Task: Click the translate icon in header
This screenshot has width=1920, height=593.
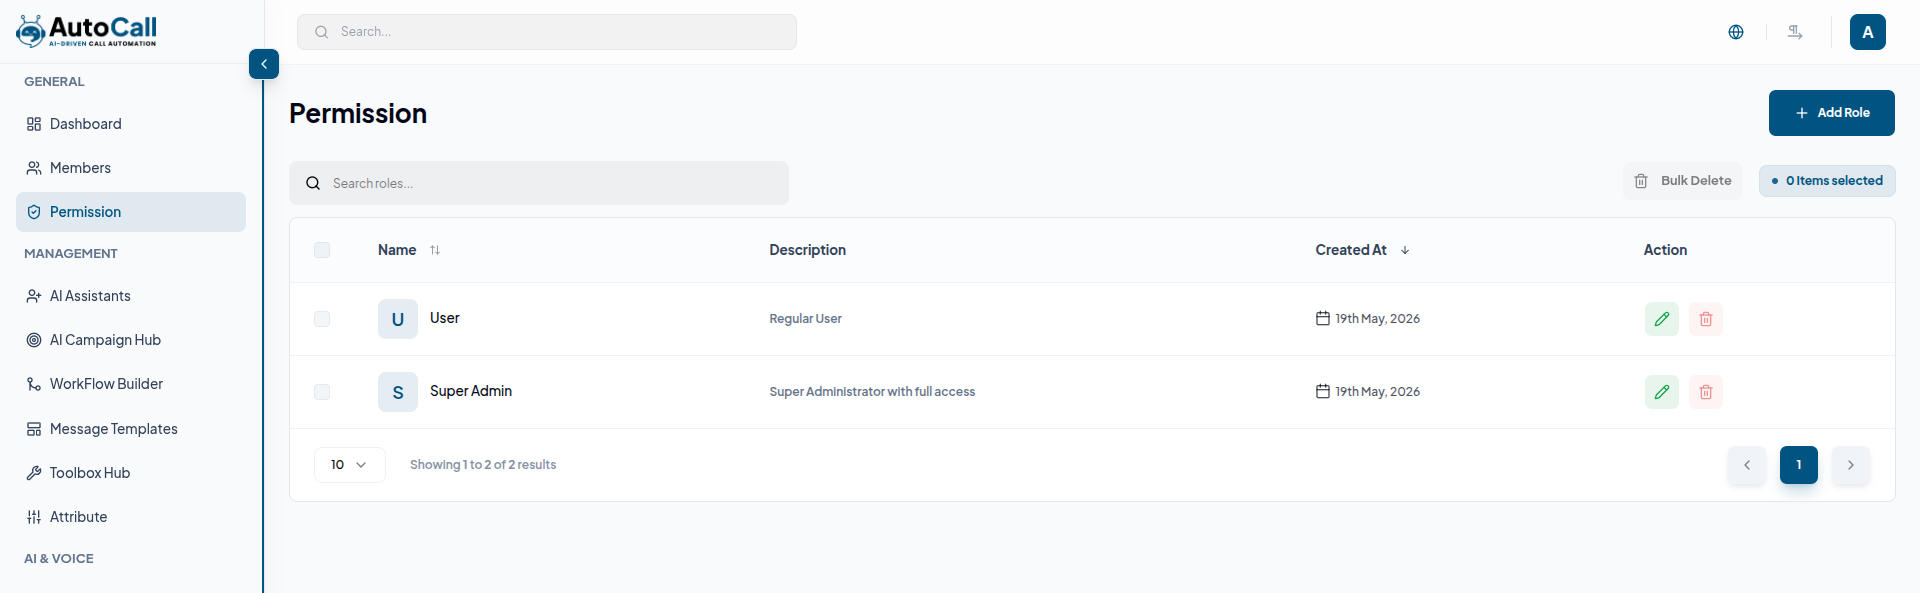Action: [x=1795, y=32]
